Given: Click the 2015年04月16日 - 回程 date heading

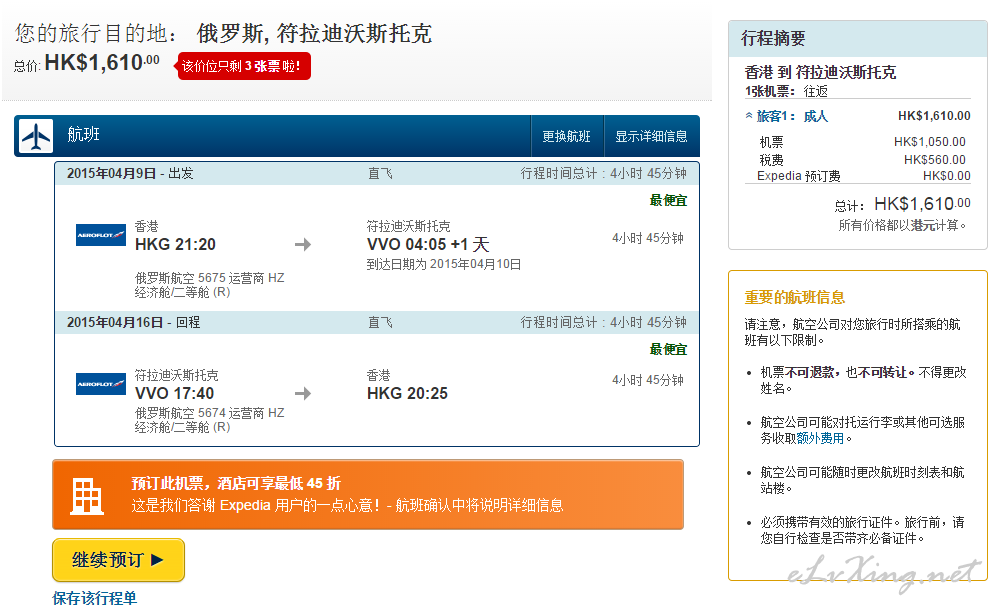Looking at the screenshot, I should pos(133,323).
